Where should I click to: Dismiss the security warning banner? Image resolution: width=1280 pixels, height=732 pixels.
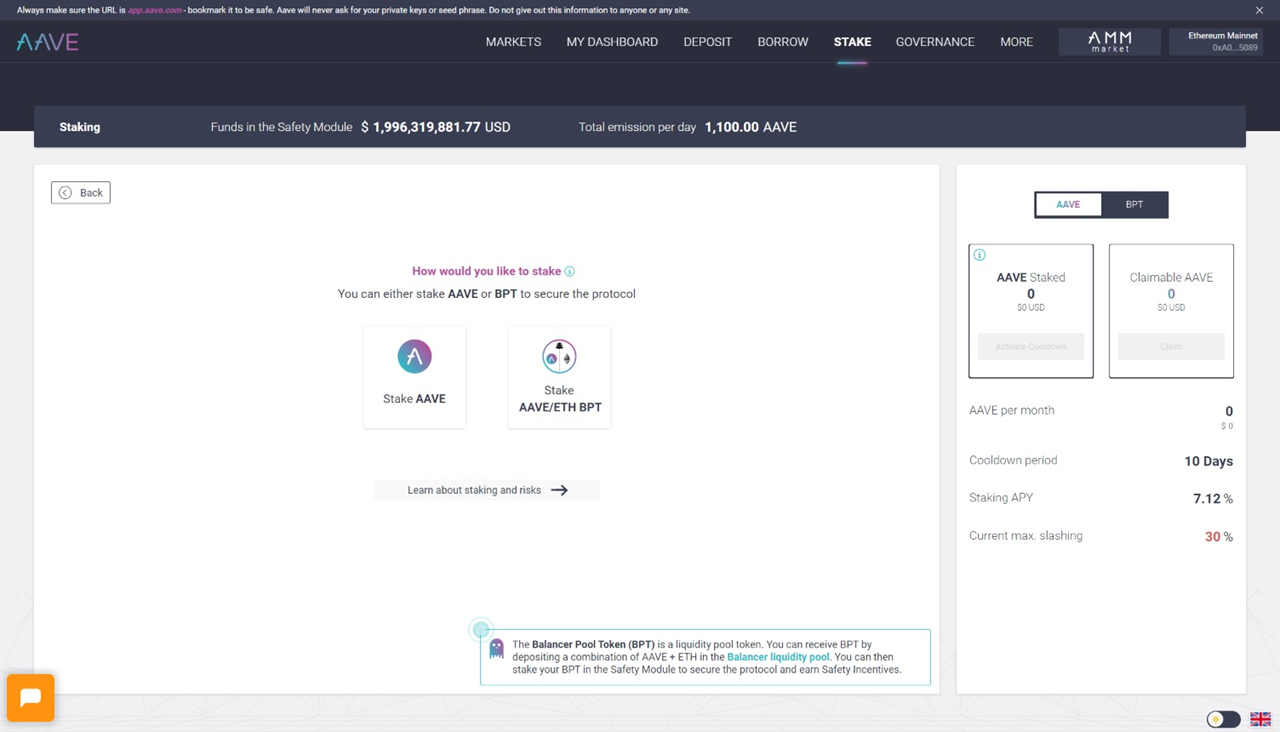[1259, 10]
